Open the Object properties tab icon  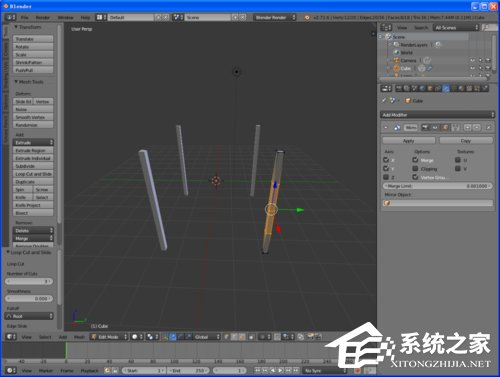[430, 88]
